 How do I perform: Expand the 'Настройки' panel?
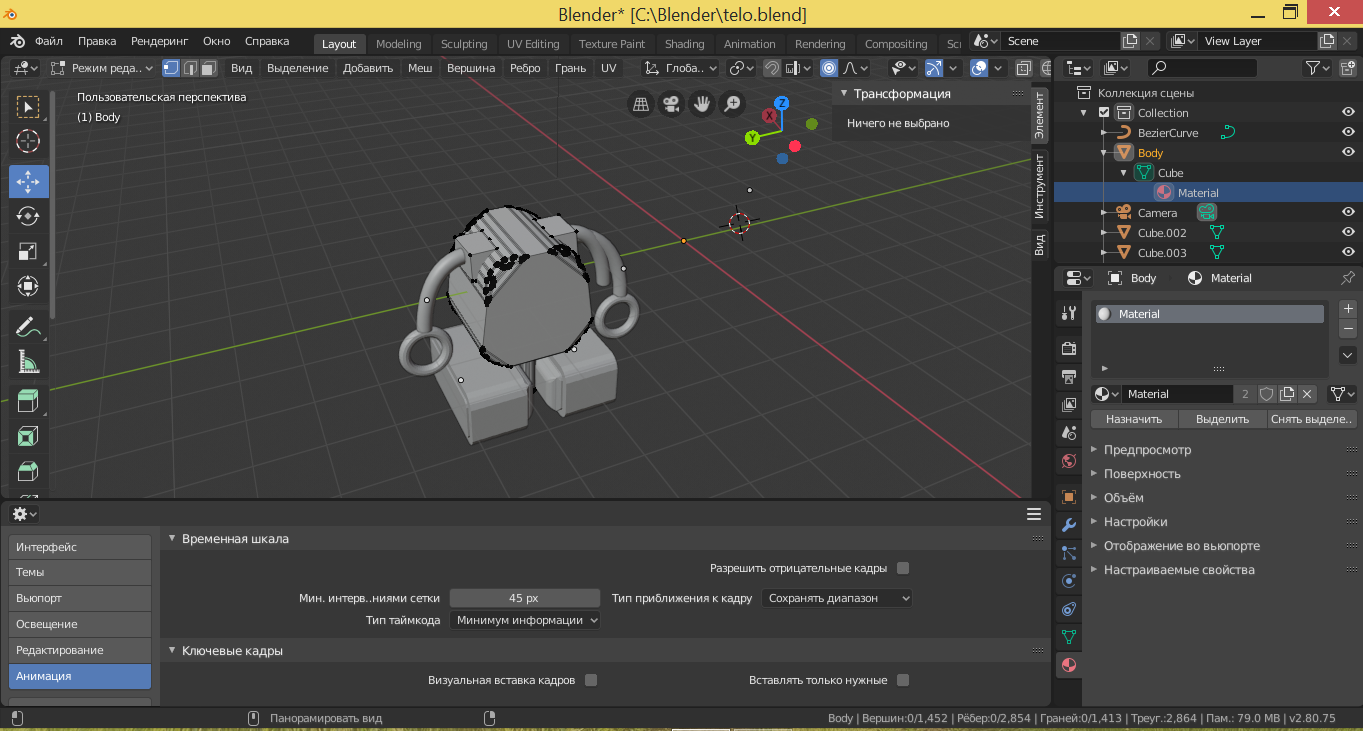(x=1135, y=522)
